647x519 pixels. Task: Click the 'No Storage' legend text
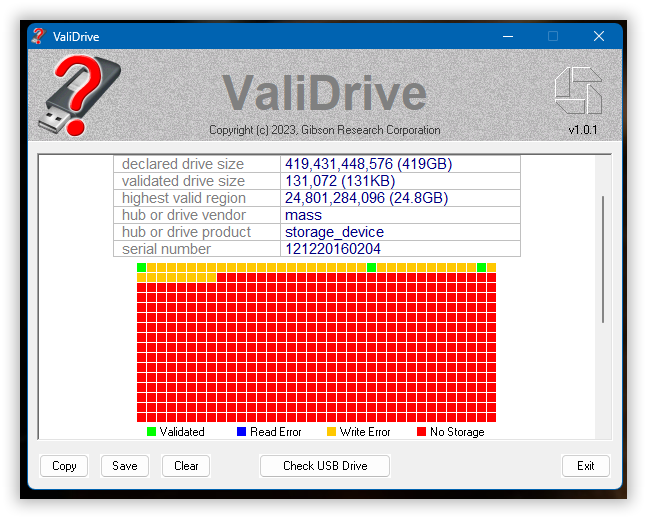(457, 432)
